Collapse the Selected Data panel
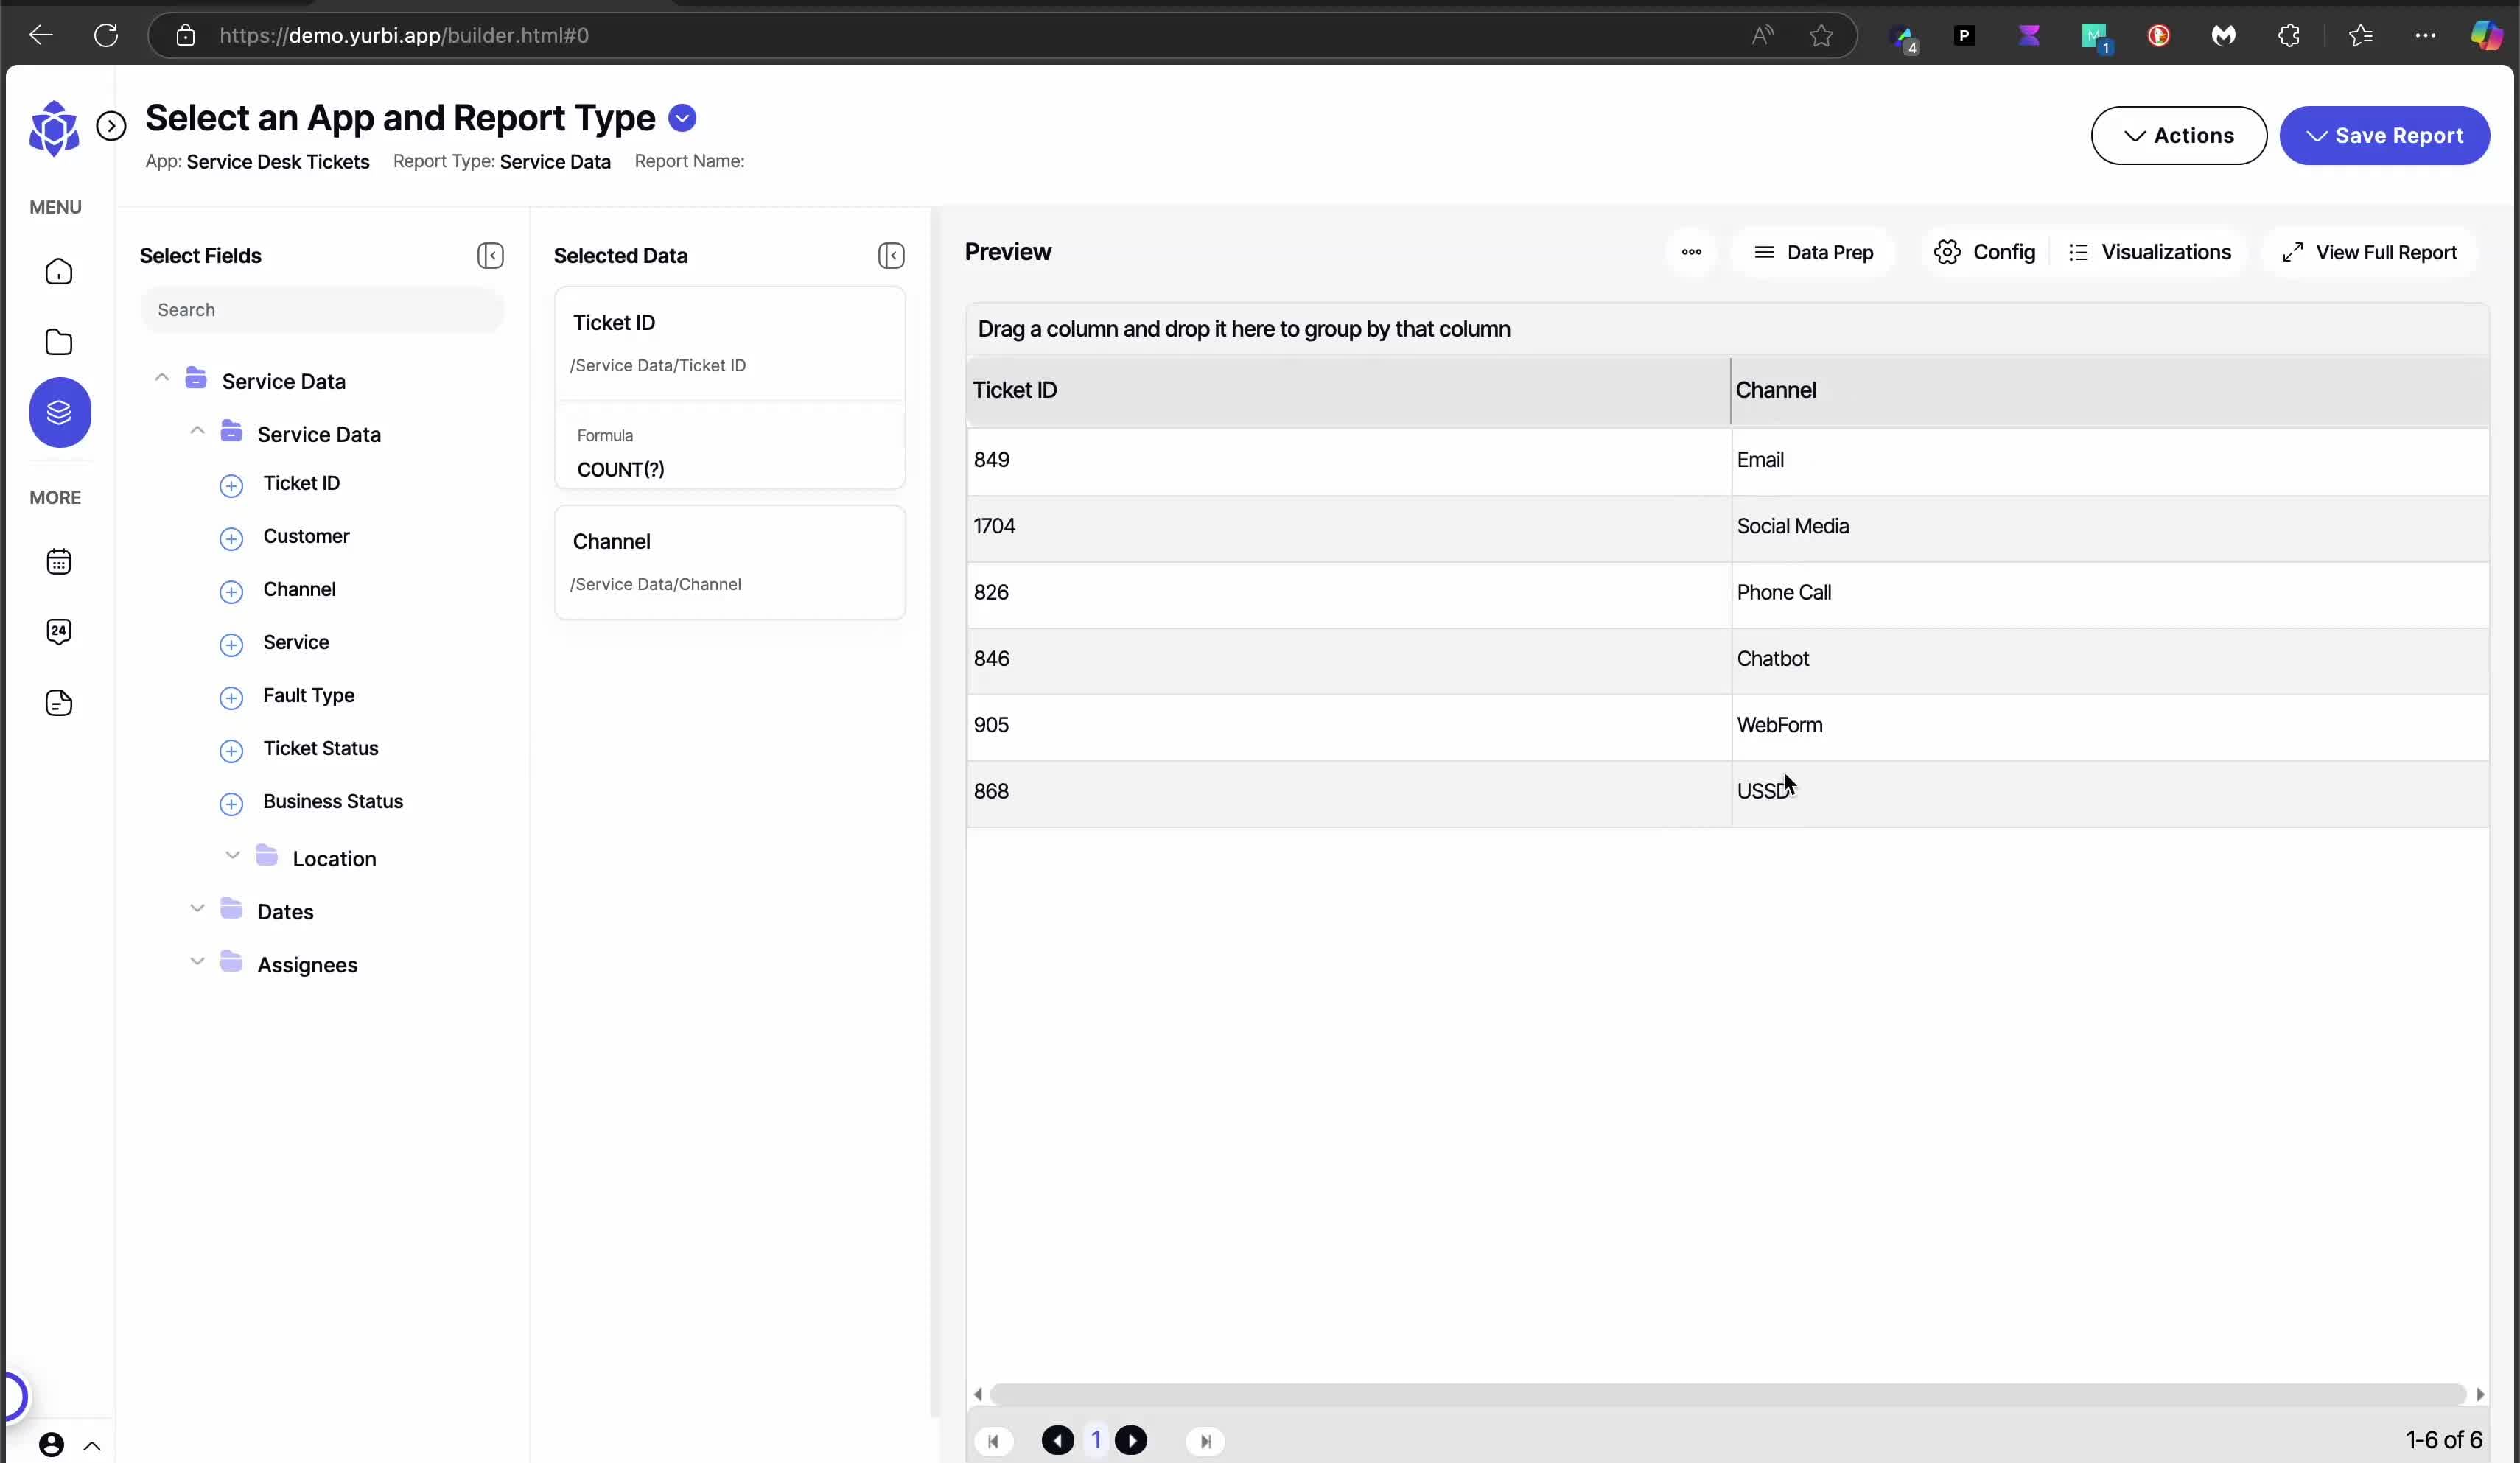Image resolution: width=2520 pixels, height=1463 pixels. [891, 256]
